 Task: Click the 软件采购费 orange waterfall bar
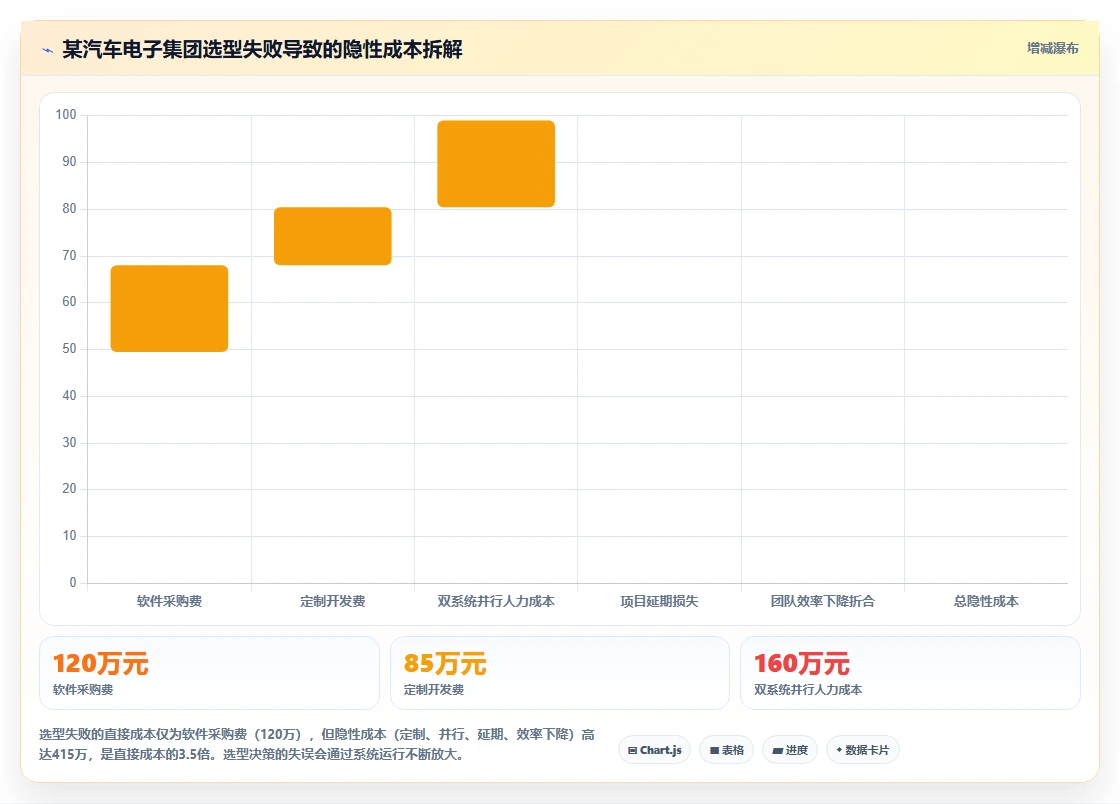point(169,308)
